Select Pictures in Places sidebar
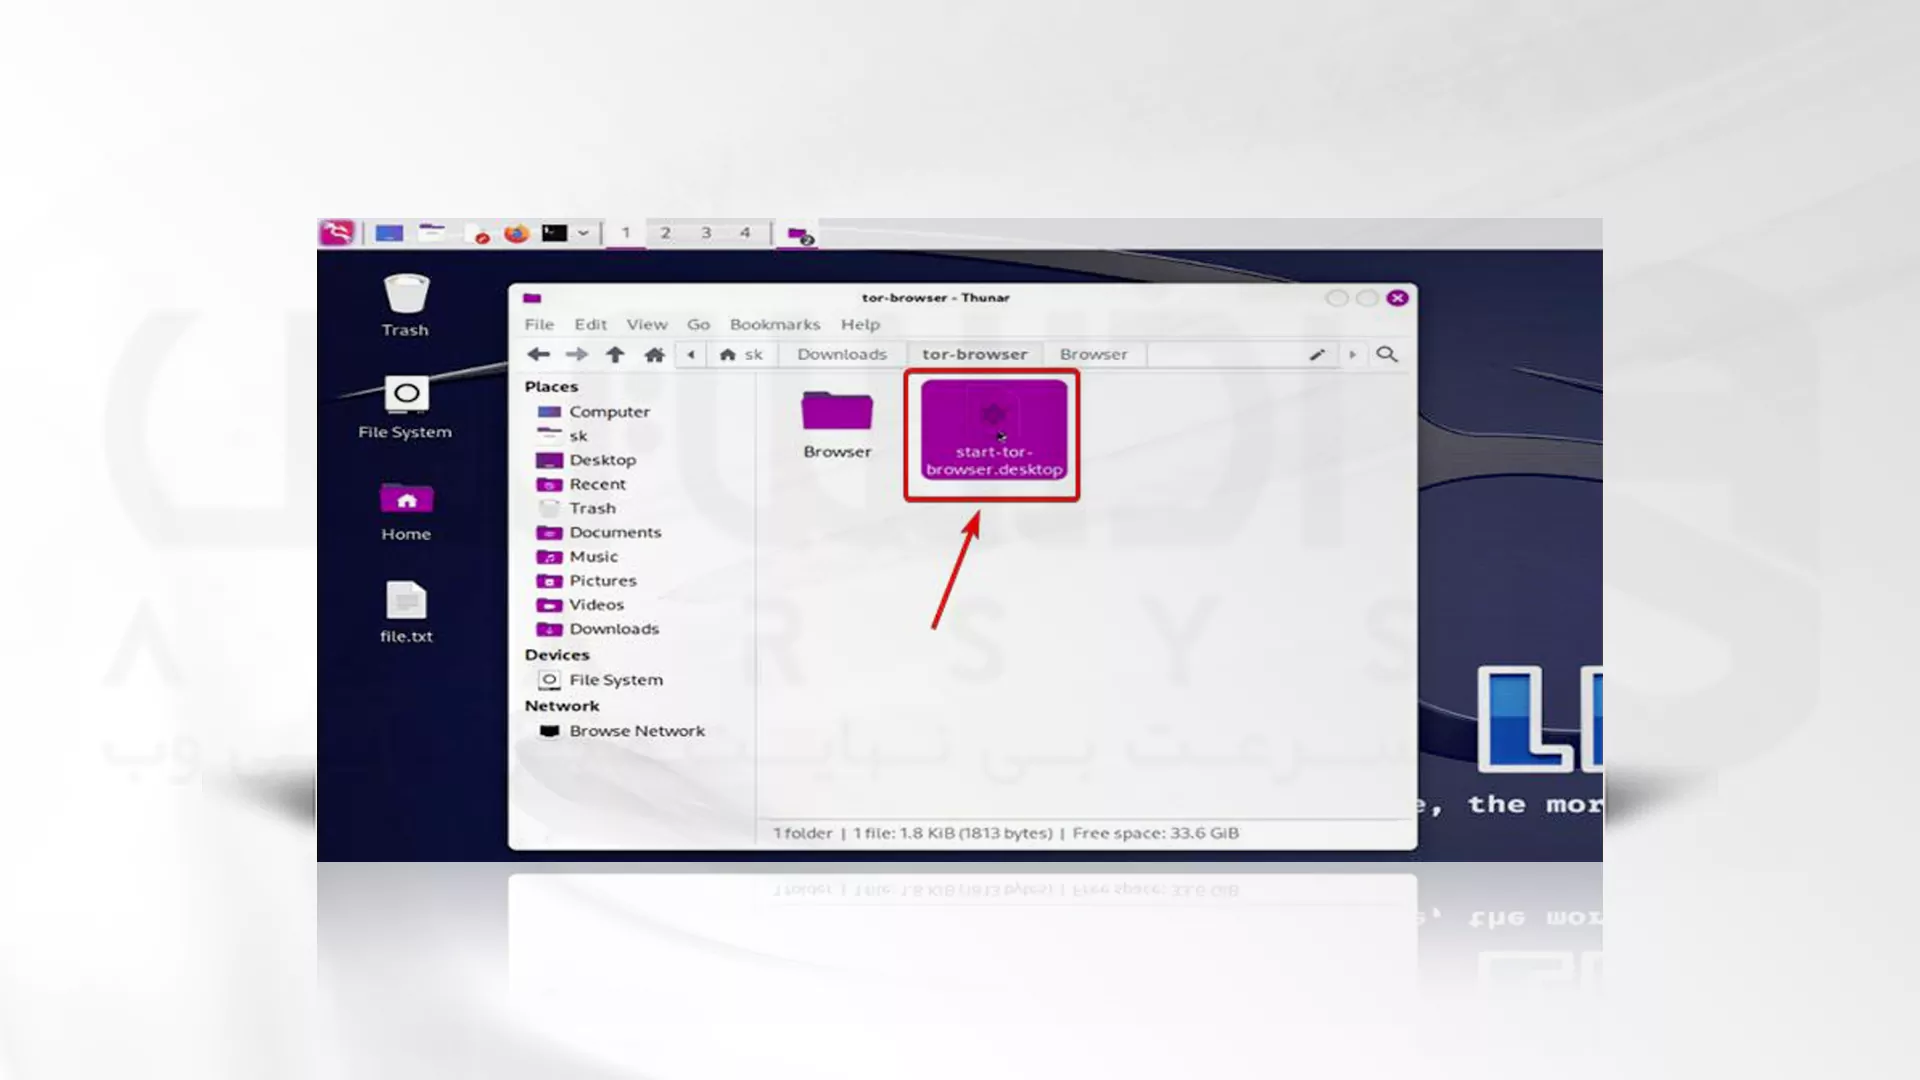The width and height of the screenshot is (1920, 1080). tap(587, 580)
